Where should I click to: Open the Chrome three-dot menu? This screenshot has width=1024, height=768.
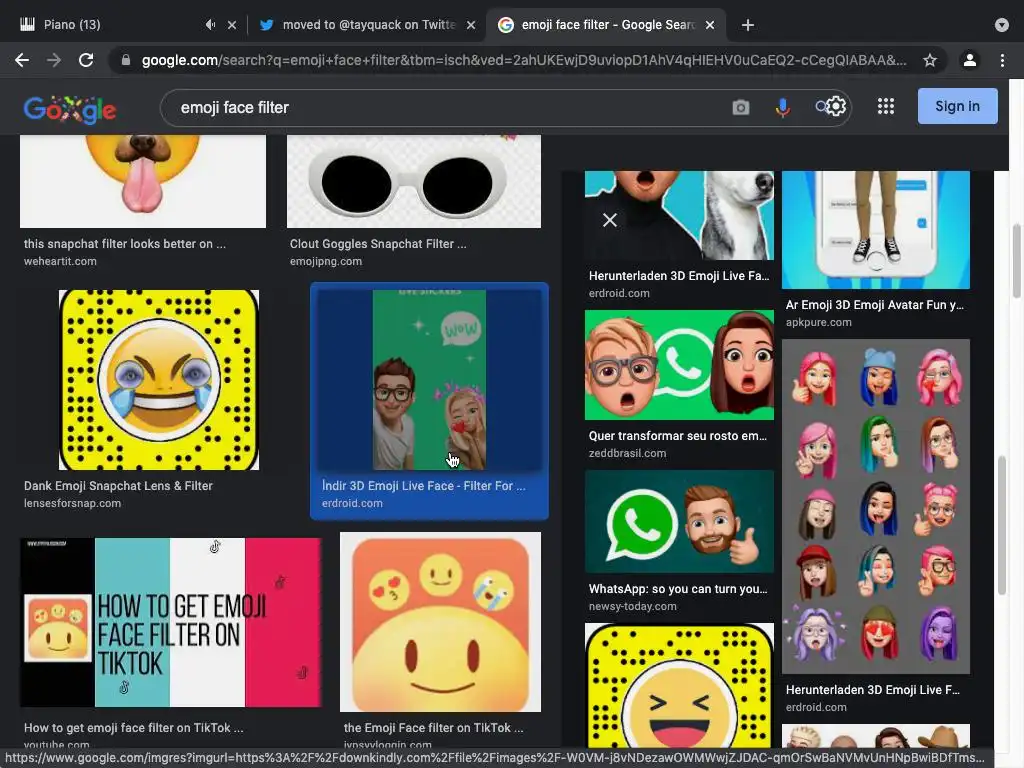tap(1002, 60)
